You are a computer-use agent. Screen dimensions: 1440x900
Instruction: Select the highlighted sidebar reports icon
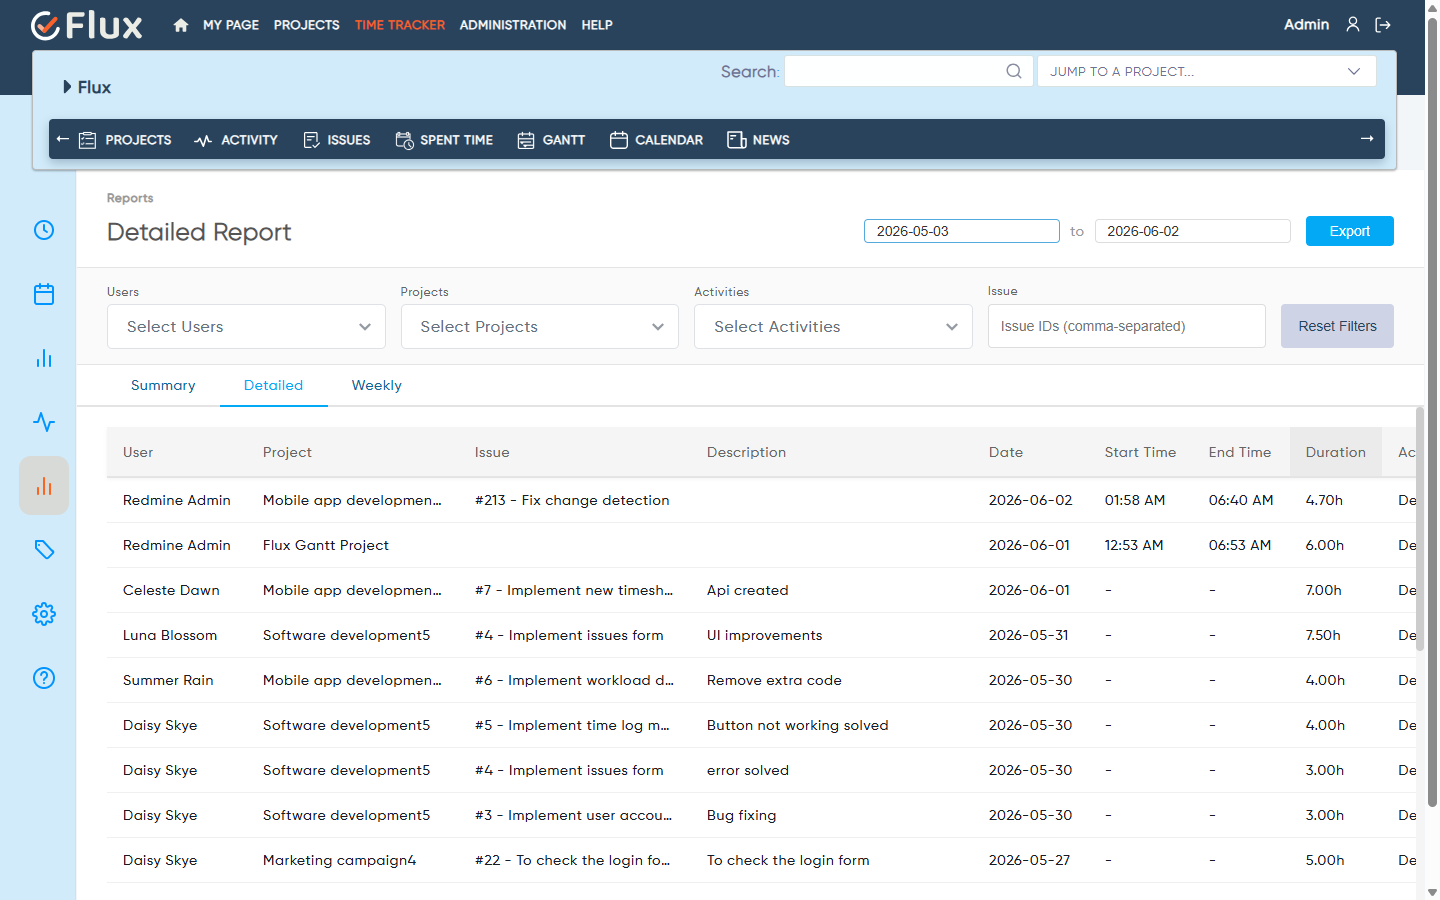(44, 486)
